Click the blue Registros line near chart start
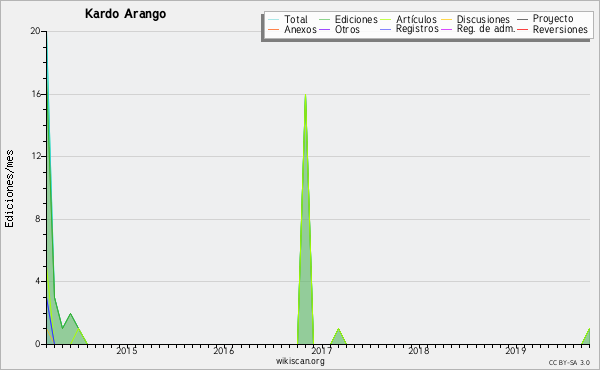Screen dimensions: 600x370 [50, 321]
